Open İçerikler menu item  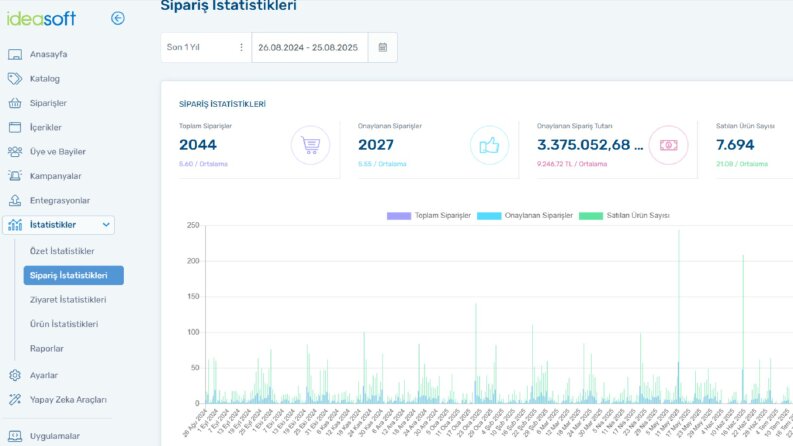pyautogui.click(x=46, y=127)
